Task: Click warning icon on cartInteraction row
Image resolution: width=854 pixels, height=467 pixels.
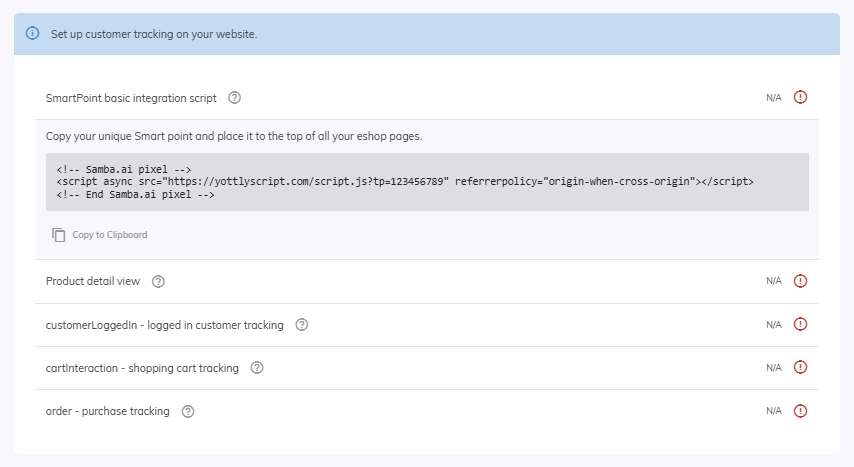Action: (x=800, y=368)
